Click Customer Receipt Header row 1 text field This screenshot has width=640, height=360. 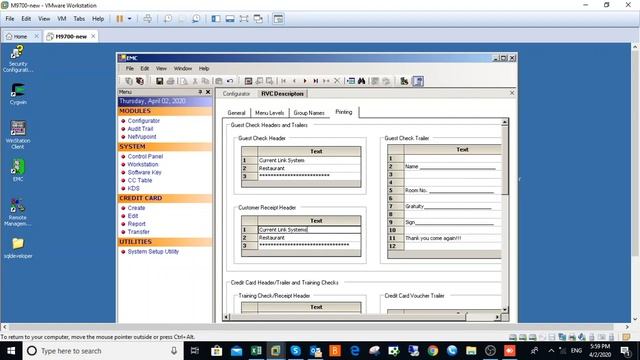point(309,229)
